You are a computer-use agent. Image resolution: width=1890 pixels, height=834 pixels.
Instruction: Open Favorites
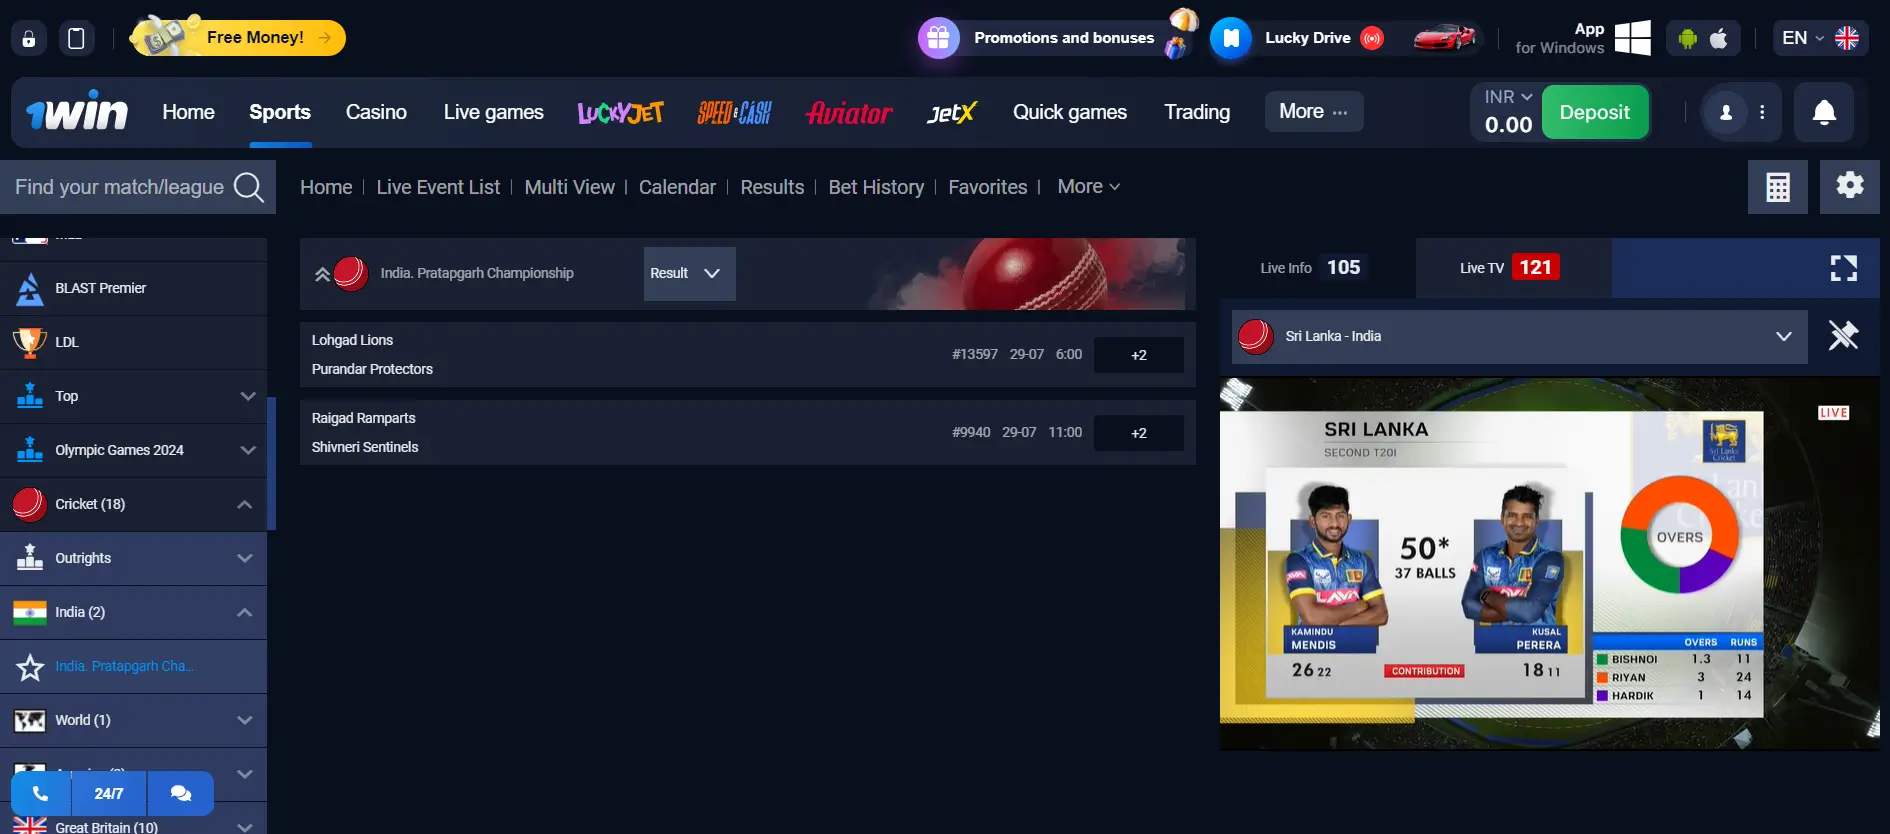tap(987, 187)
